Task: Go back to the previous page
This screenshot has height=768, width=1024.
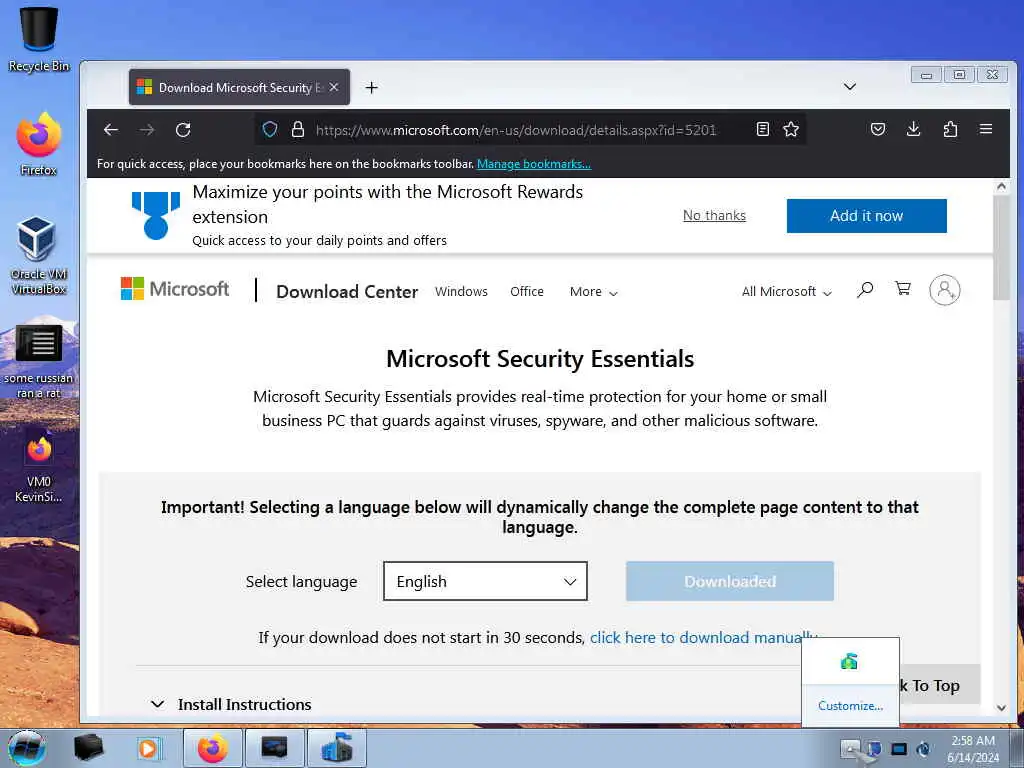Action: [111, 130]
